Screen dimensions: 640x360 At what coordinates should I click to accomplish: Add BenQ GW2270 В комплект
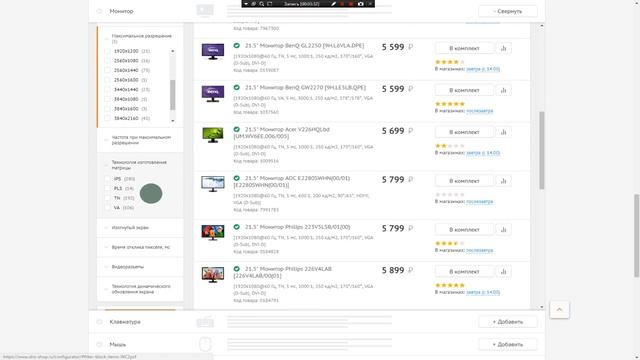click(x=464, y=90)
